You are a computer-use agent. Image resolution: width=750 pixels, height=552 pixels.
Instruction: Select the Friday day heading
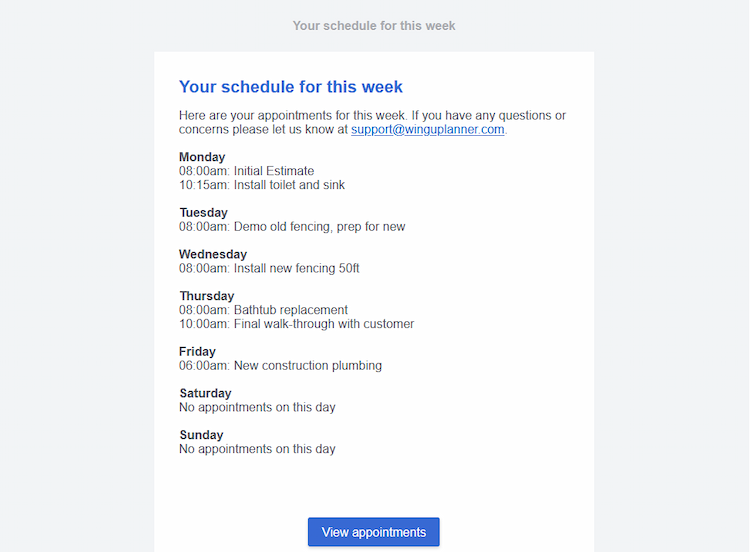tap(197, 352)
